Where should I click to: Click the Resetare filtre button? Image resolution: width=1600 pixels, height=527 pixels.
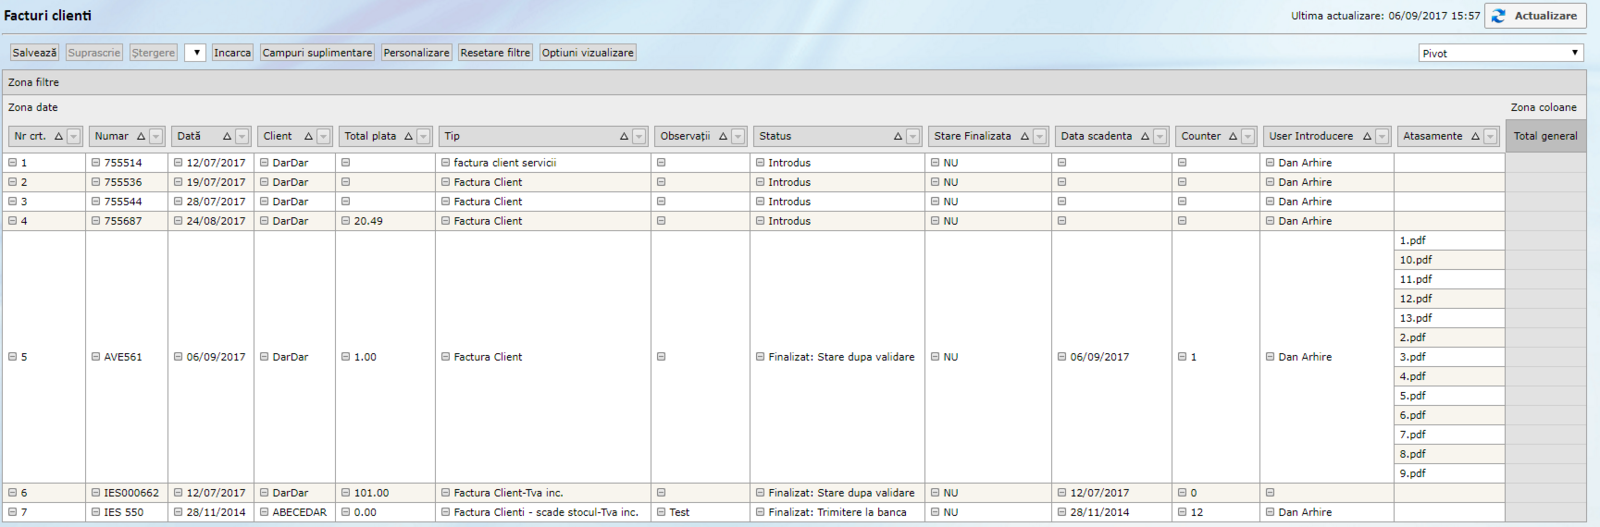pyautogui.click(x=495, y=53)
